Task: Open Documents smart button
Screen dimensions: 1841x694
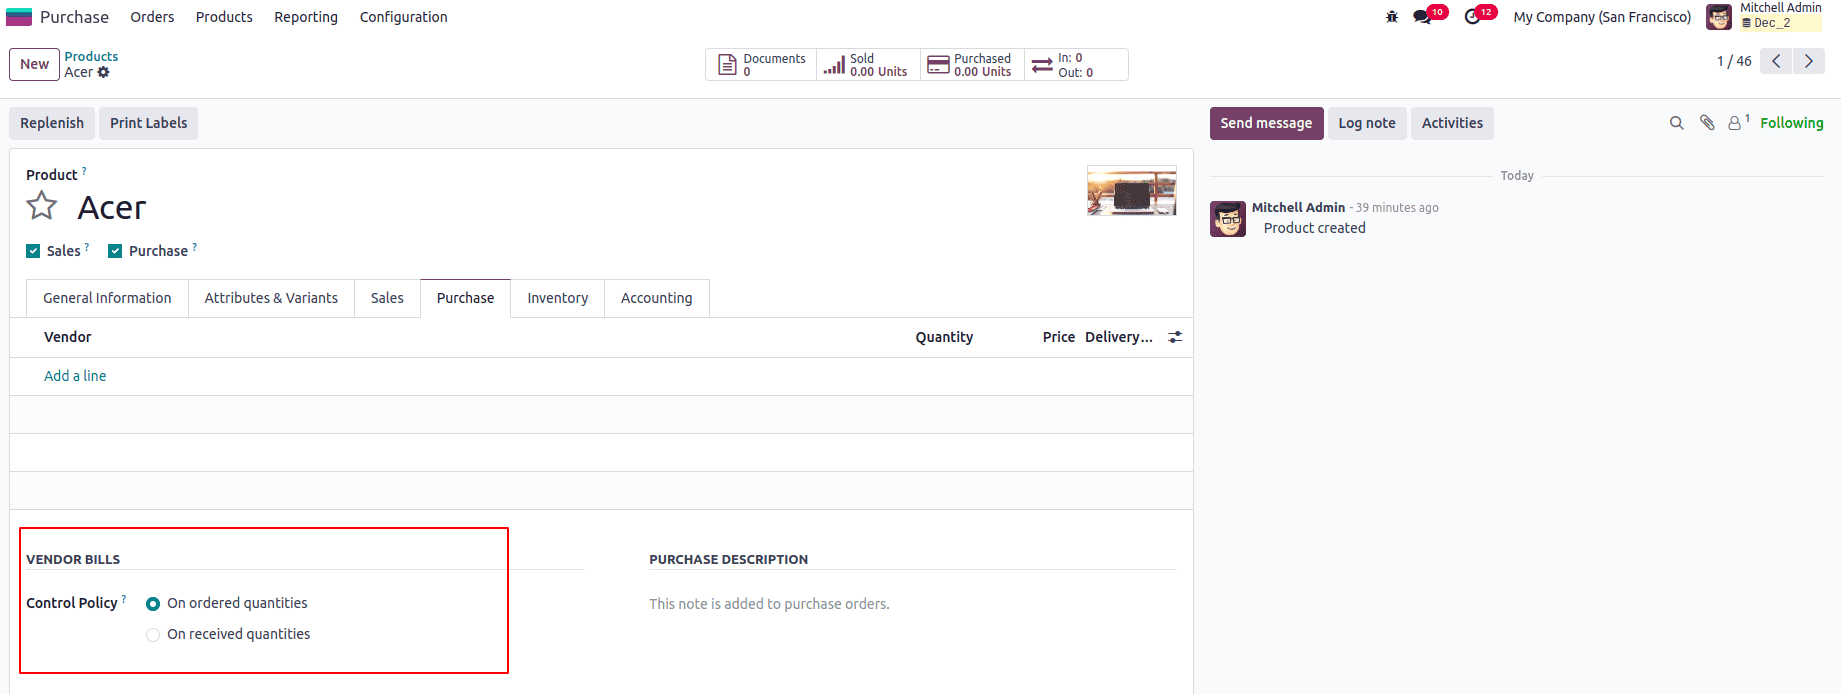Action: (x=762, y=65)
